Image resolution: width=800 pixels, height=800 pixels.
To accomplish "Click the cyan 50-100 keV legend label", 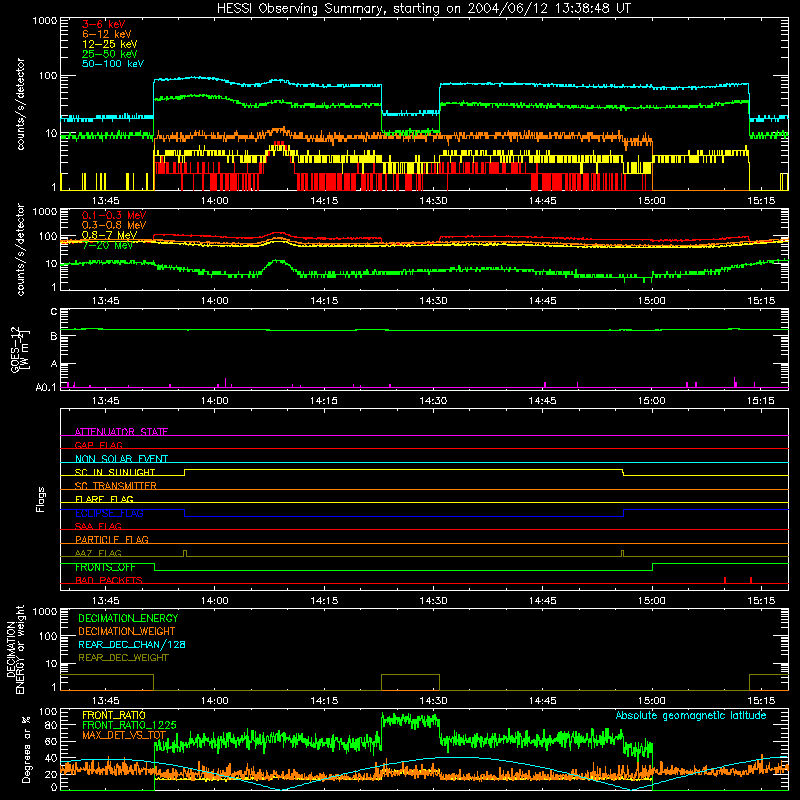I will point(113,64).
